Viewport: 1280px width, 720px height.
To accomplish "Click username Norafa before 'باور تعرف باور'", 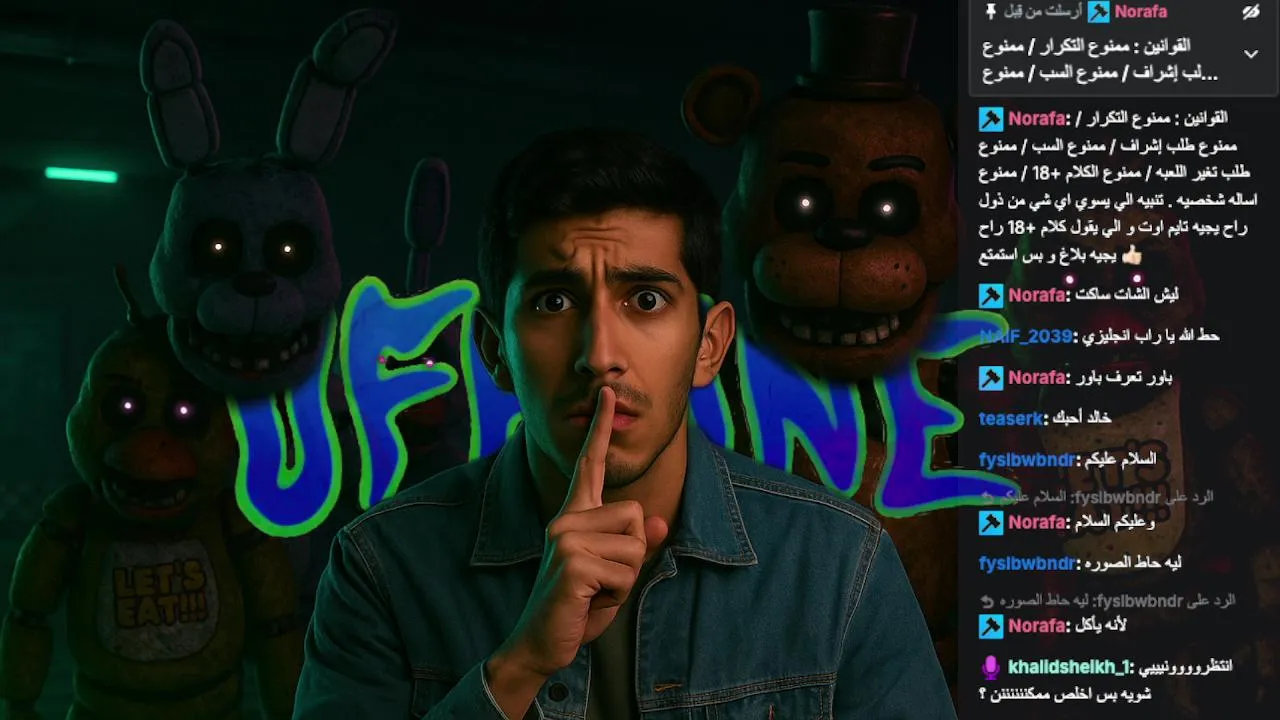I will pos(1038,377).
